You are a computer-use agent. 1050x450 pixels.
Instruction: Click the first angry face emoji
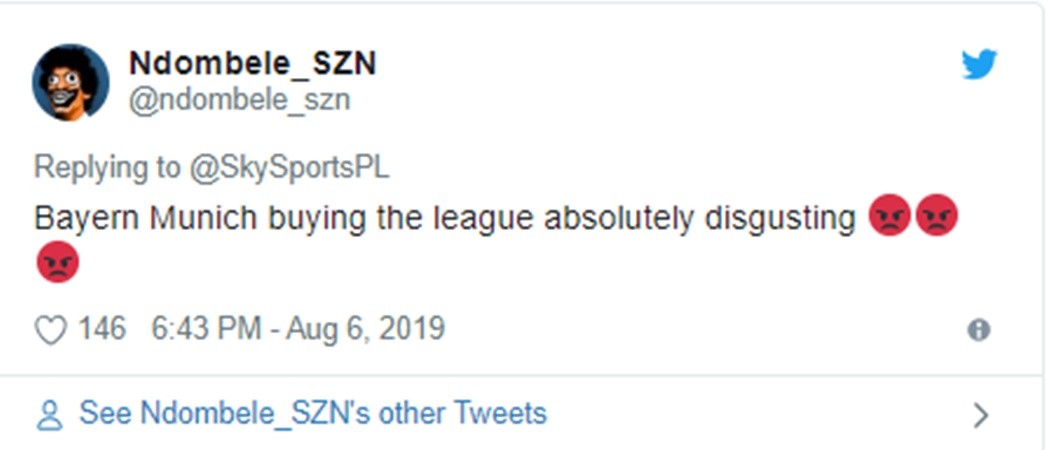pos(889,216)
